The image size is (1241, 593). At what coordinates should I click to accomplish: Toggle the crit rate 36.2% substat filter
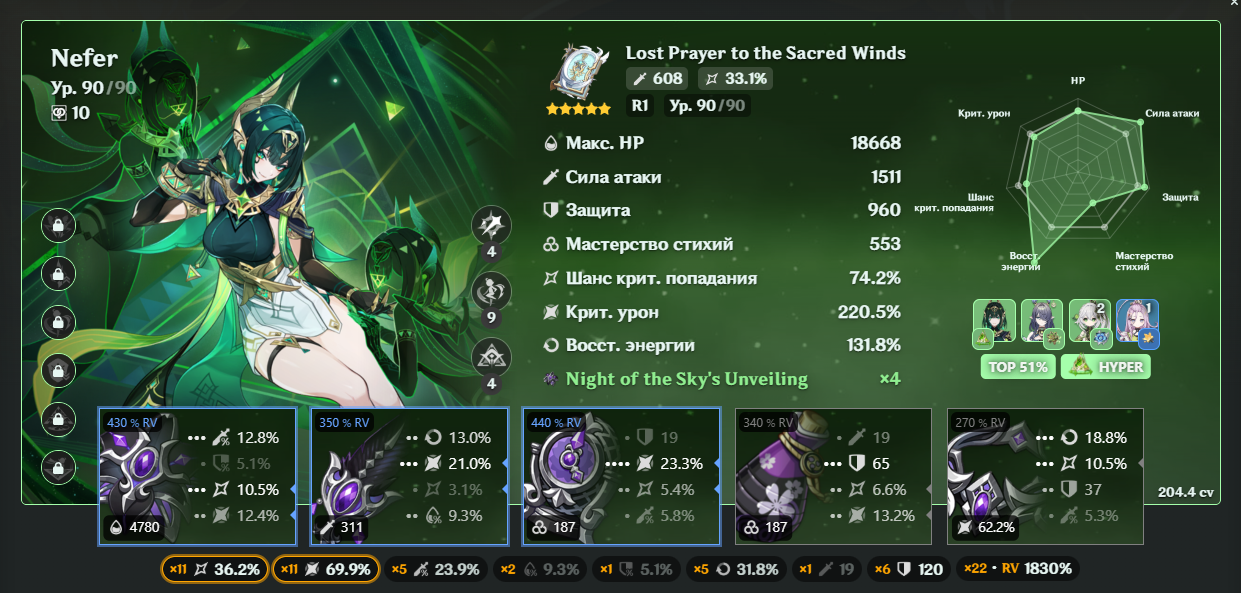(214, 569)
